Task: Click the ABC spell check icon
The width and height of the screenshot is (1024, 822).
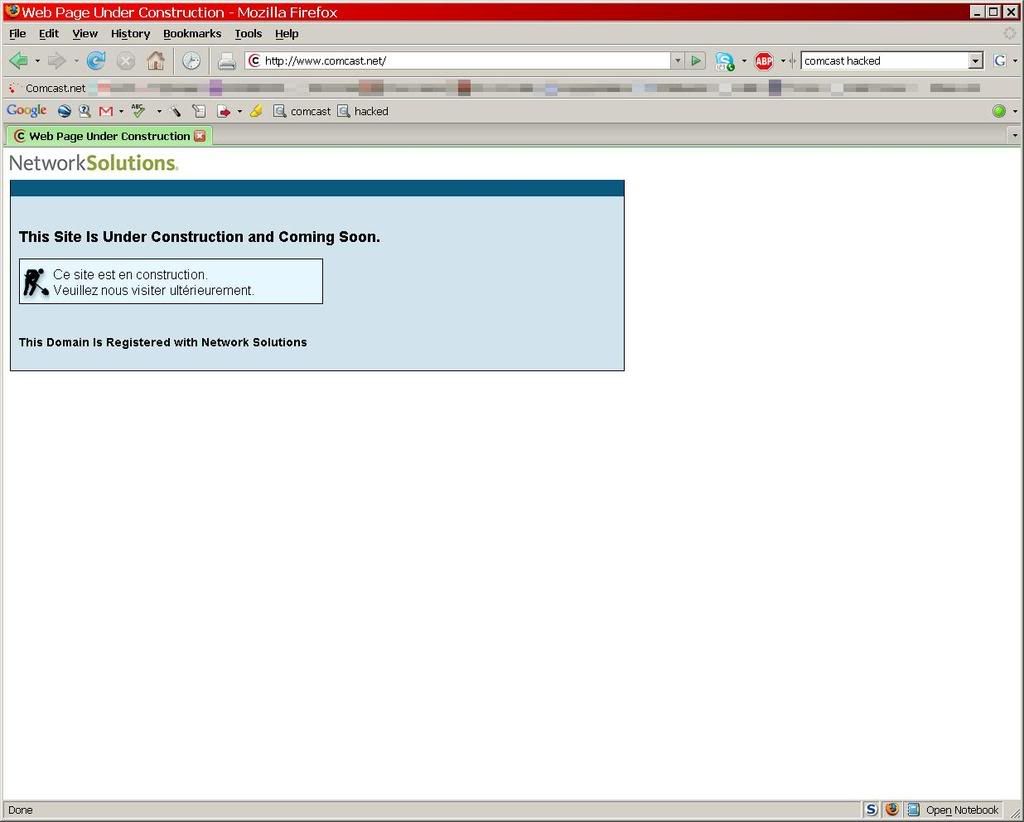Action: pyautogui.click(x=138, y=111)
